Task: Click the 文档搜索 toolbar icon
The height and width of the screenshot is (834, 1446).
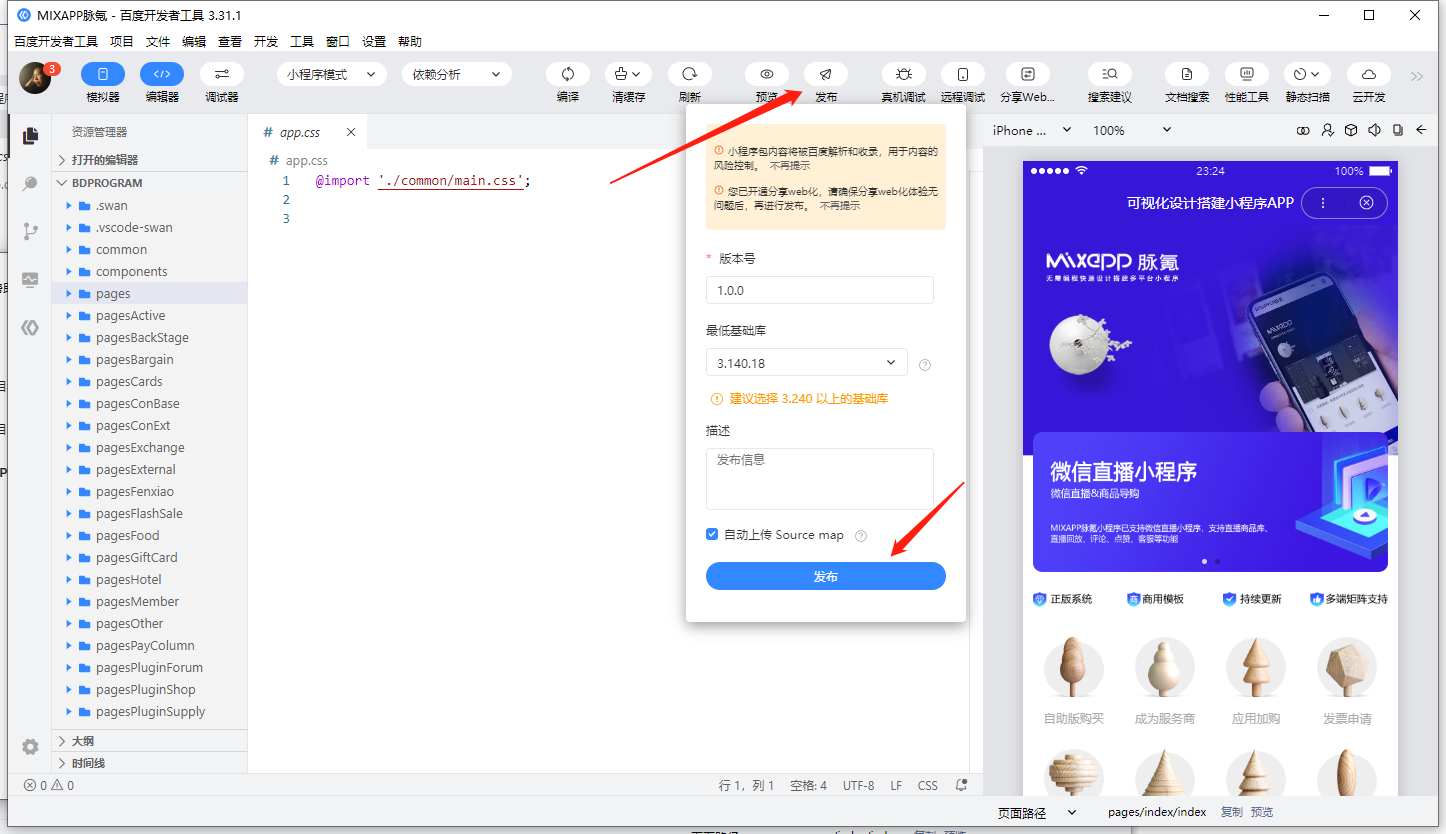Action: coord(1187,74)
